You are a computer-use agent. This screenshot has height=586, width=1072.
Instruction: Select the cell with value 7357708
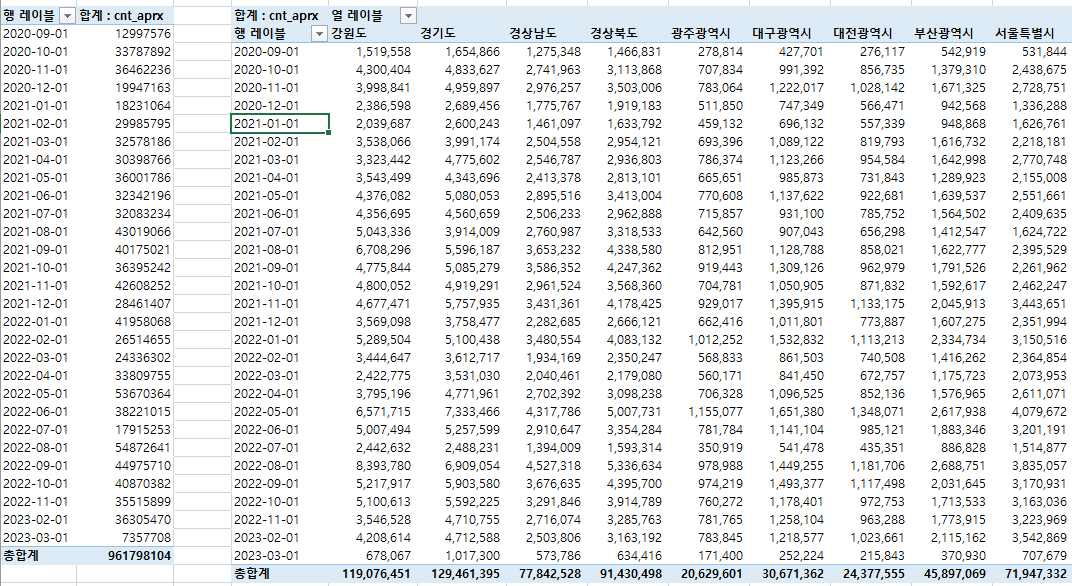tap(146, 537)
